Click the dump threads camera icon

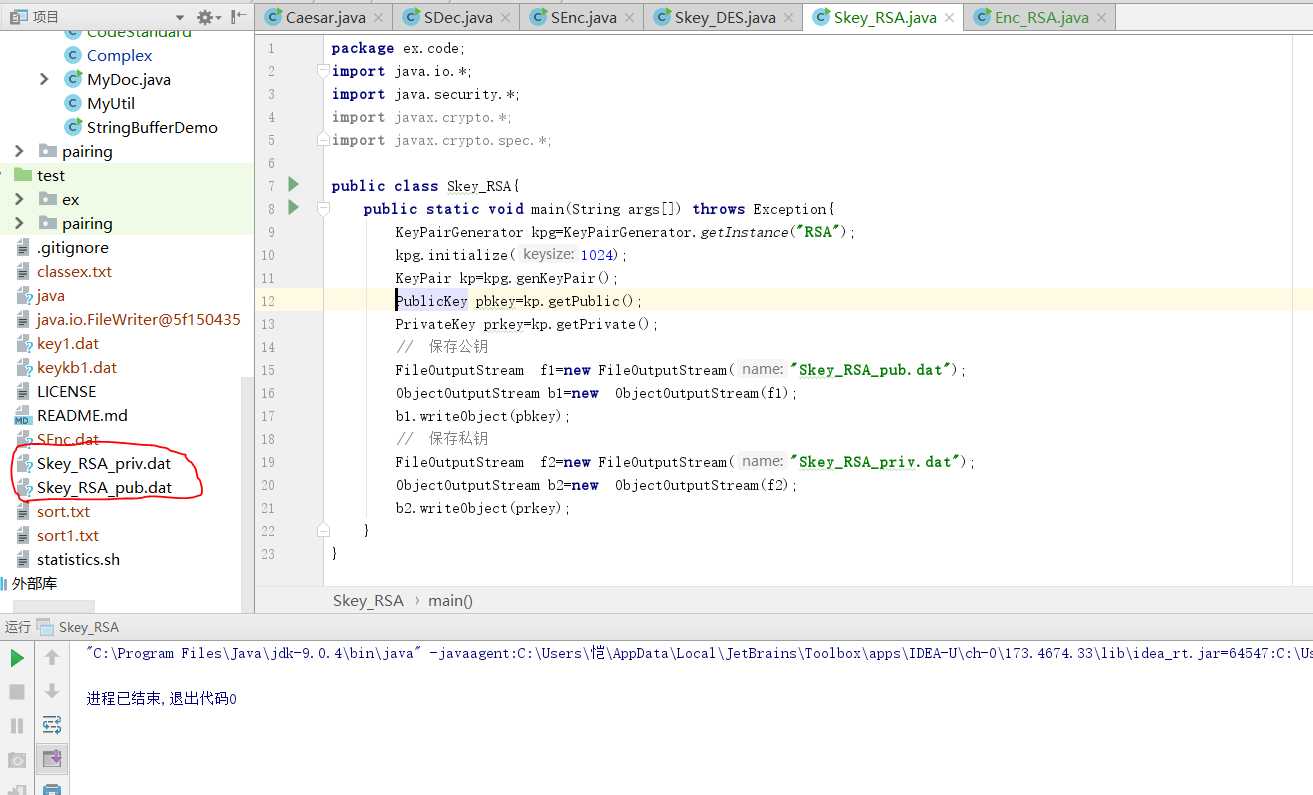click(x=17, y=760)
